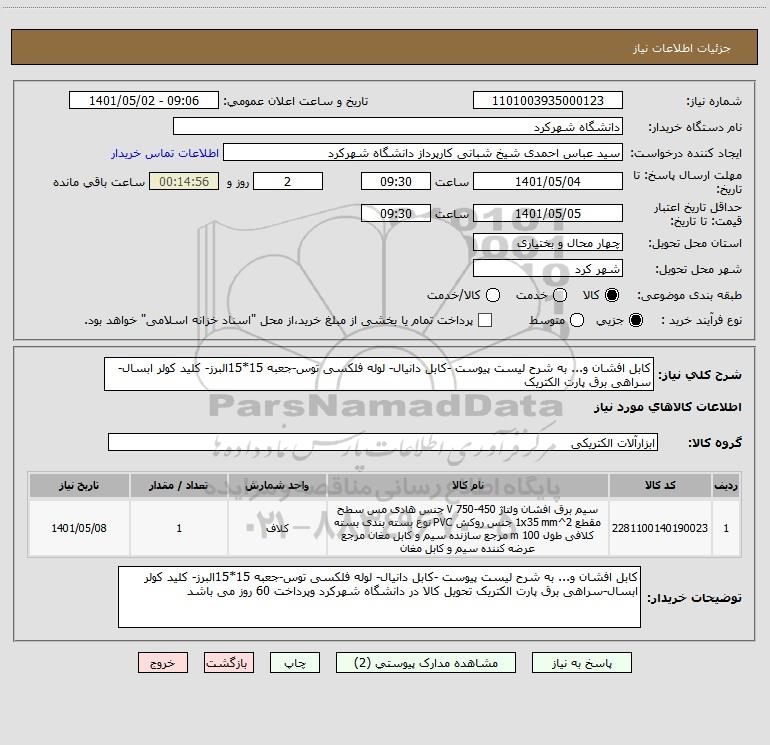Select the خدمت radio button
This screenshot has width=770, height=745.
(x=560, y=295)
